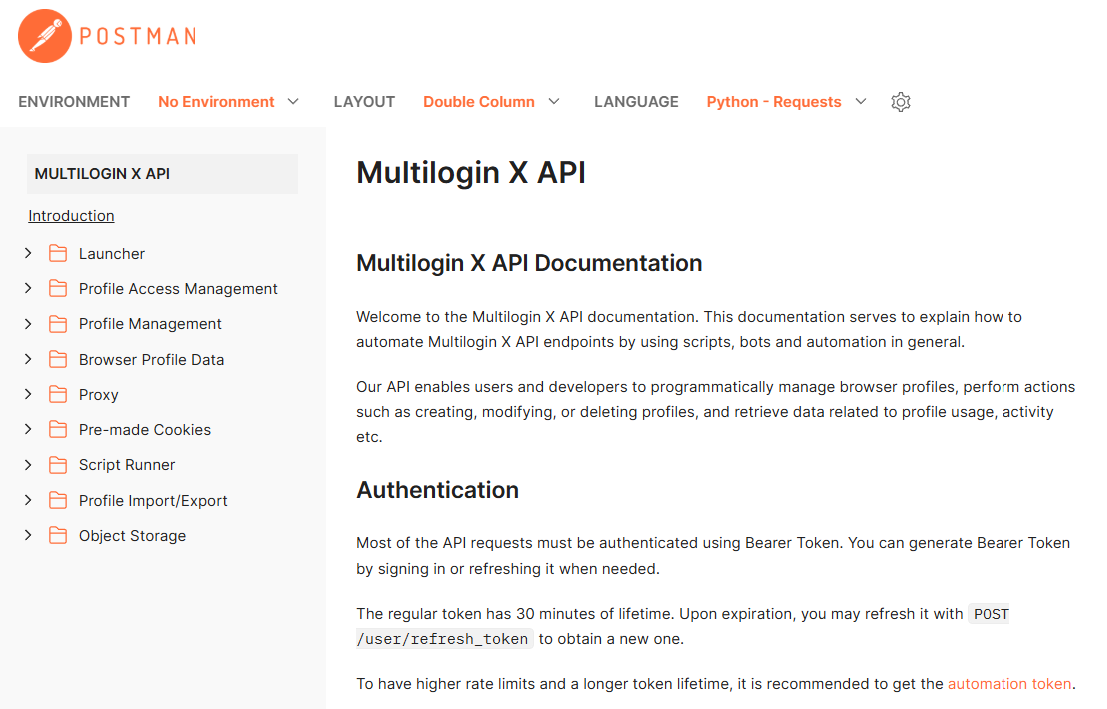
Task: Click the LAYOUT menu label
Action: (364, 102)
